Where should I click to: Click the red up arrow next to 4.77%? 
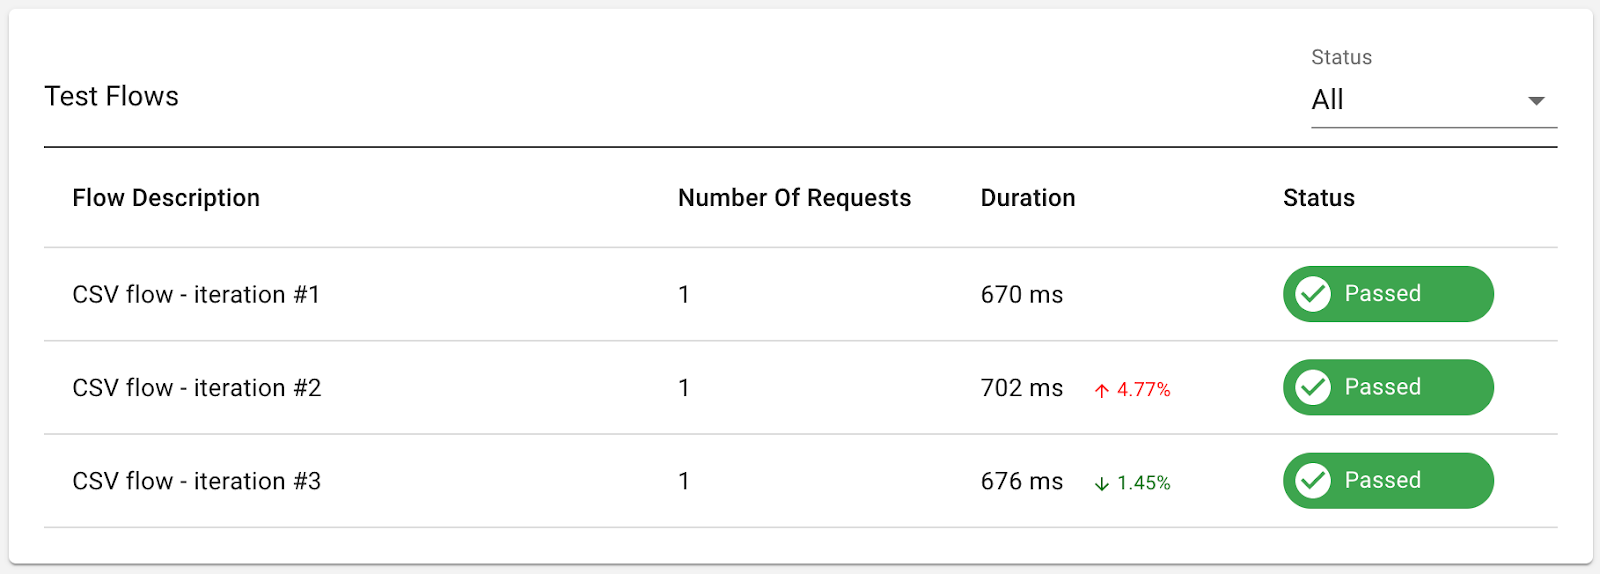[x=1102, y=390]
